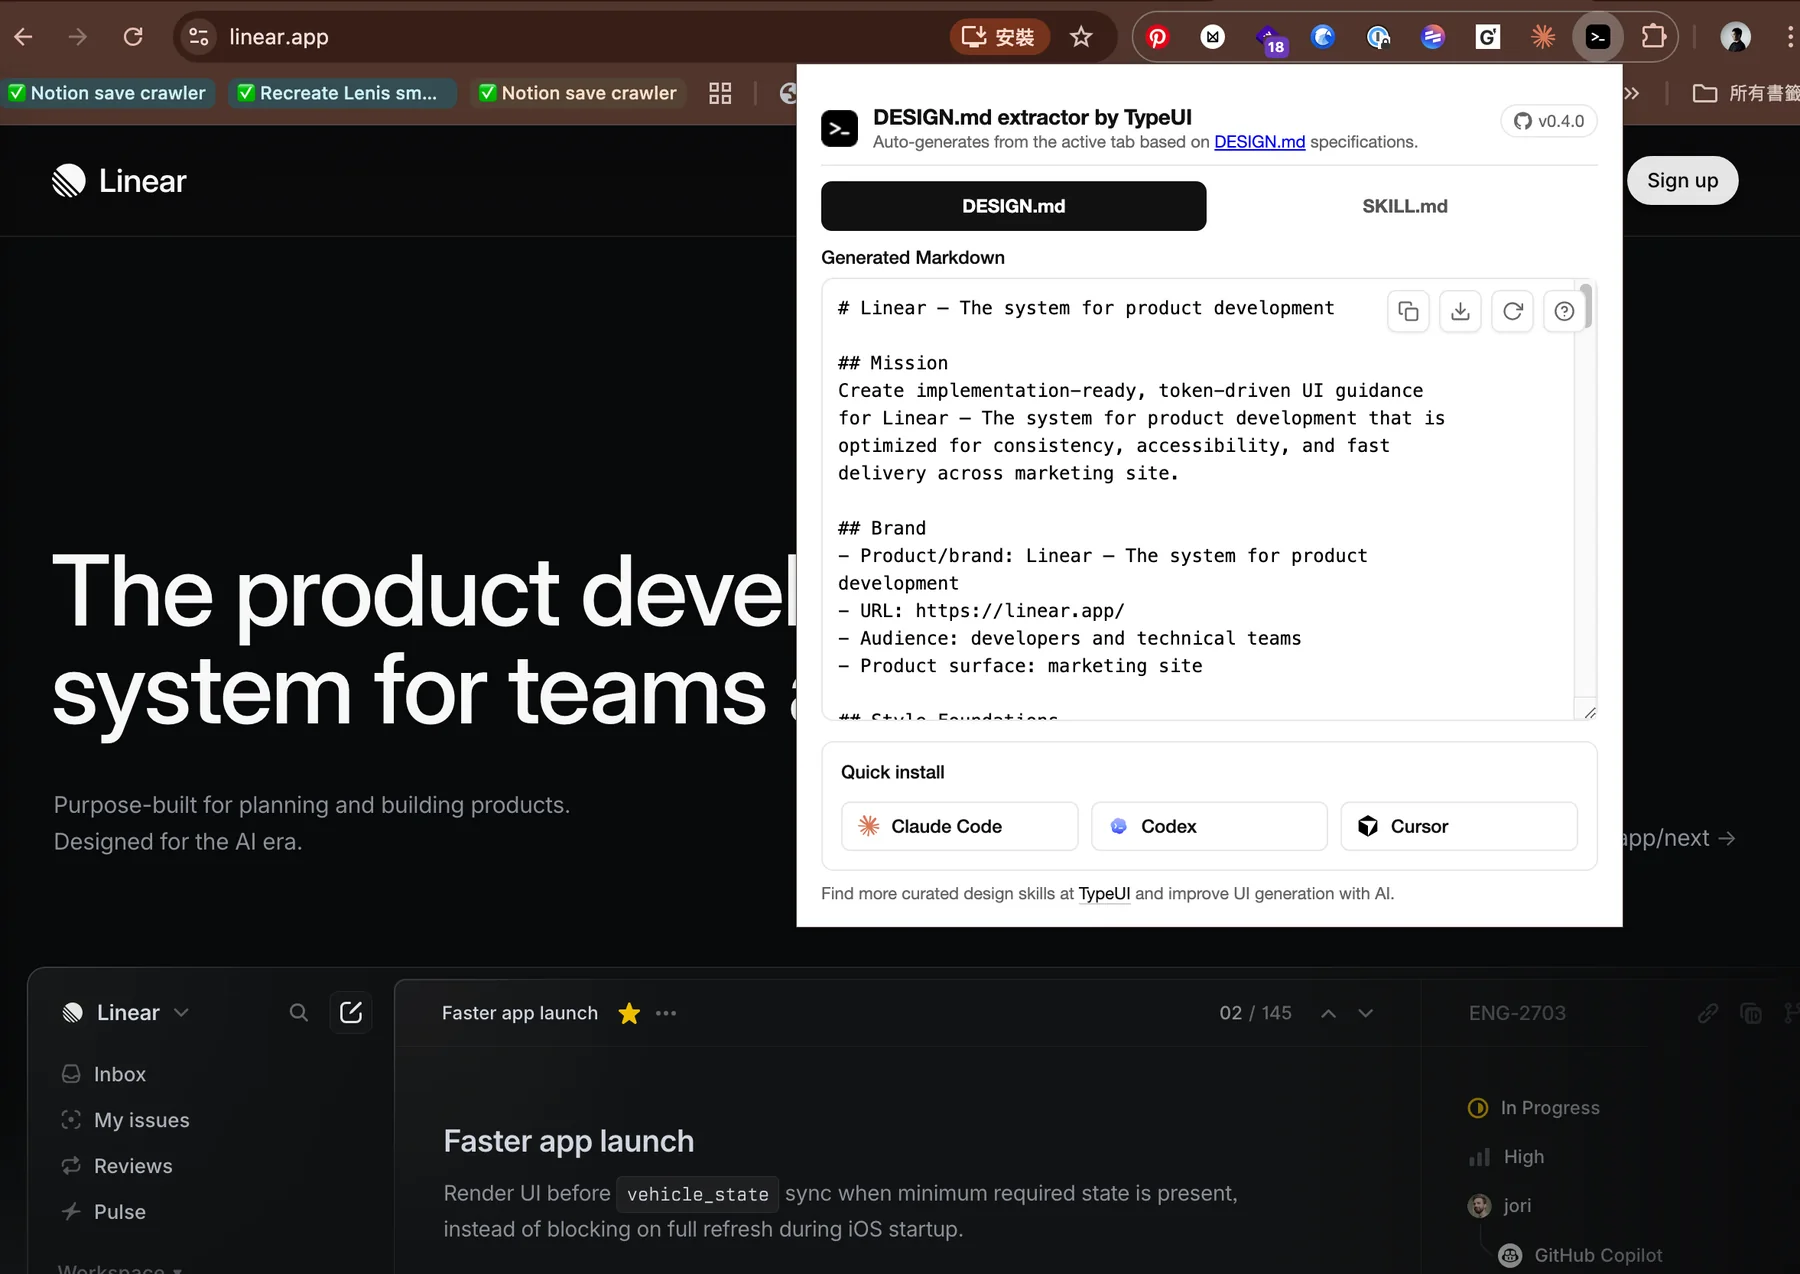The height and width of the screenshot is (1274, 1800).
Task: Click the Linear logo in site header
Action: pyautogui.click(x=119, y=180)
